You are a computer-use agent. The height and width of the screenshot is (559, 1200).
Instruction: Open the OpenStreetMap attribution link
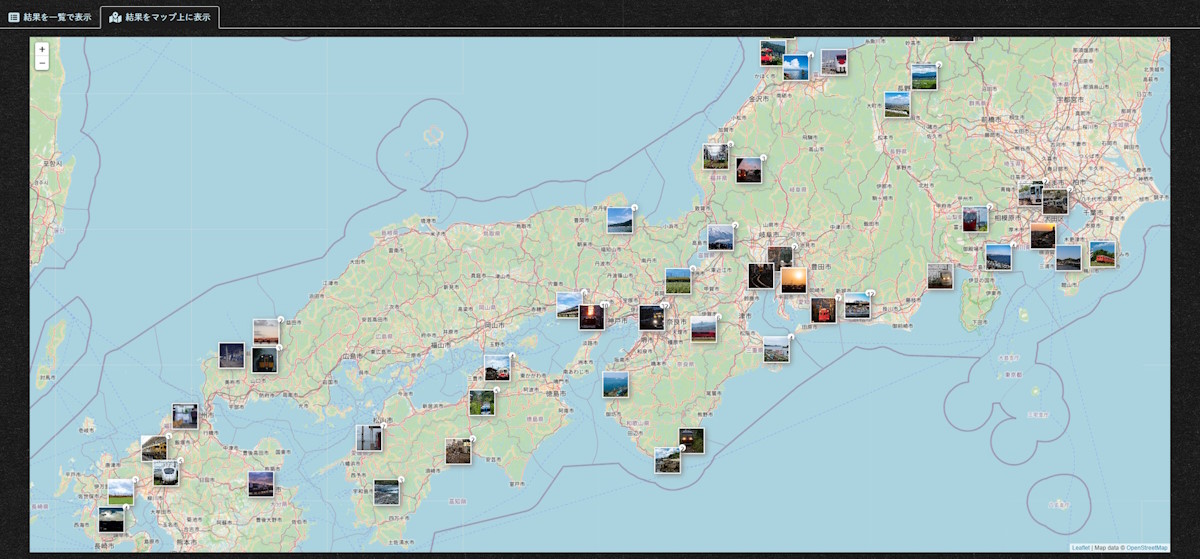[x=1146, y=547]
